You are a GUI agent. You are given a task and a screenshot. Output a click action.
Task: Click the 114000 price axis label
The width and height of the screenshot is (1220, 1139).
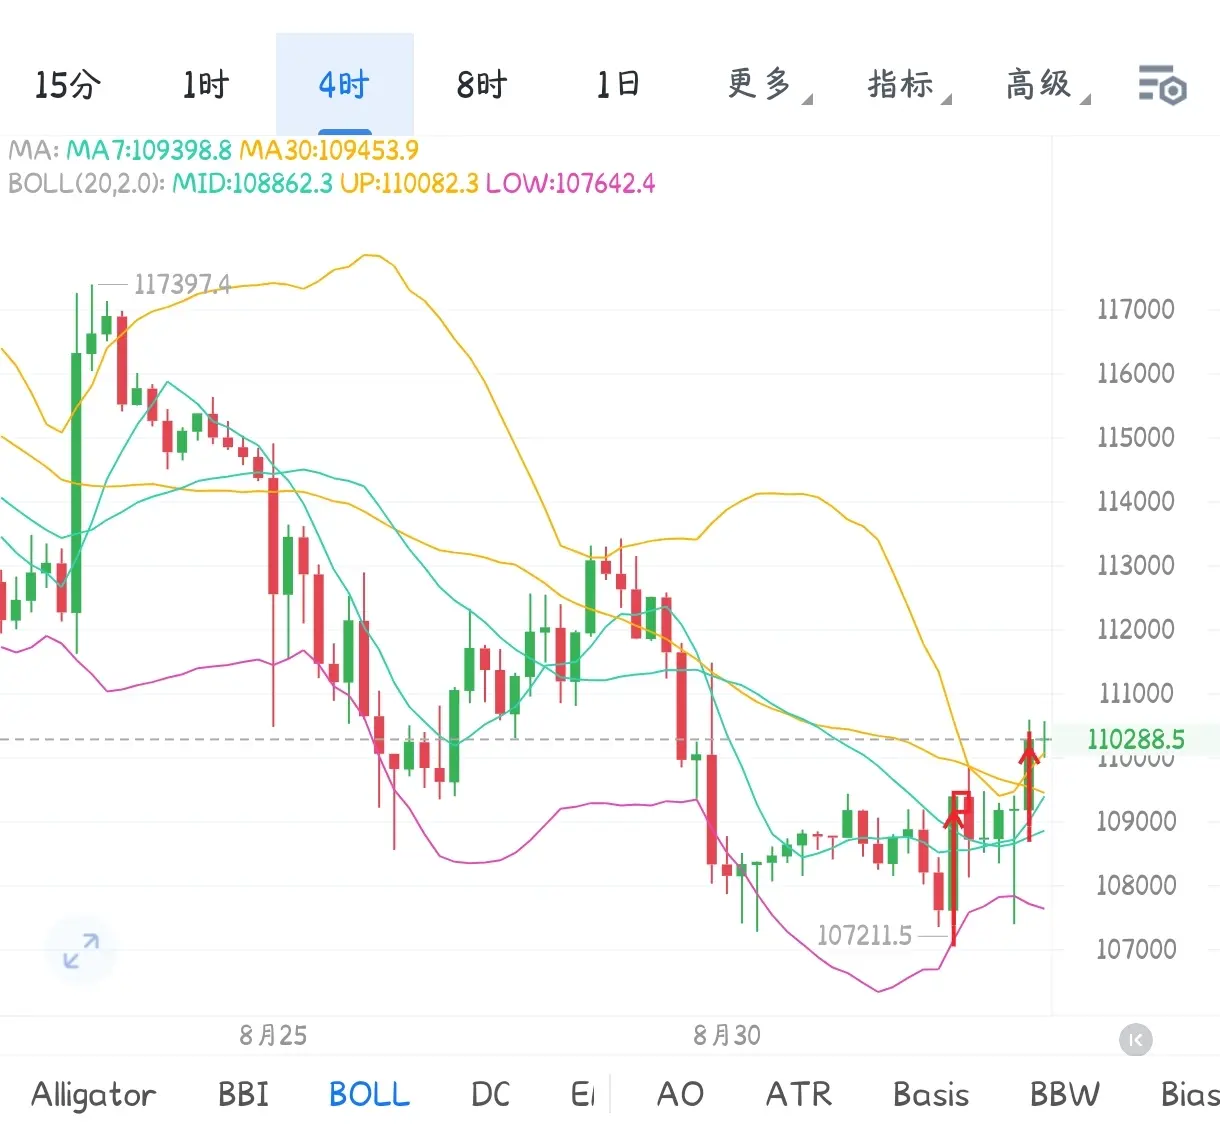1136,502
